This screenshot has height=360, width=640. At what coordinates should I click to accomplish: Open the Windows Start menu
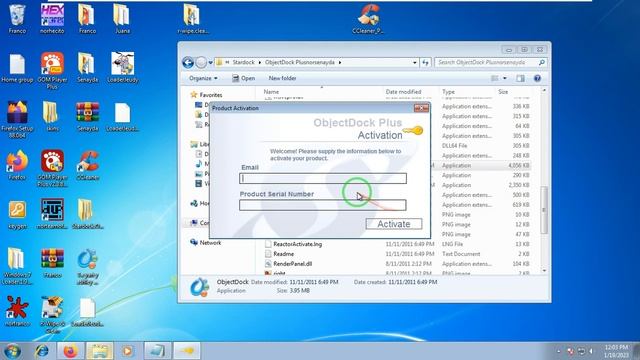click(x=13, y=351)
